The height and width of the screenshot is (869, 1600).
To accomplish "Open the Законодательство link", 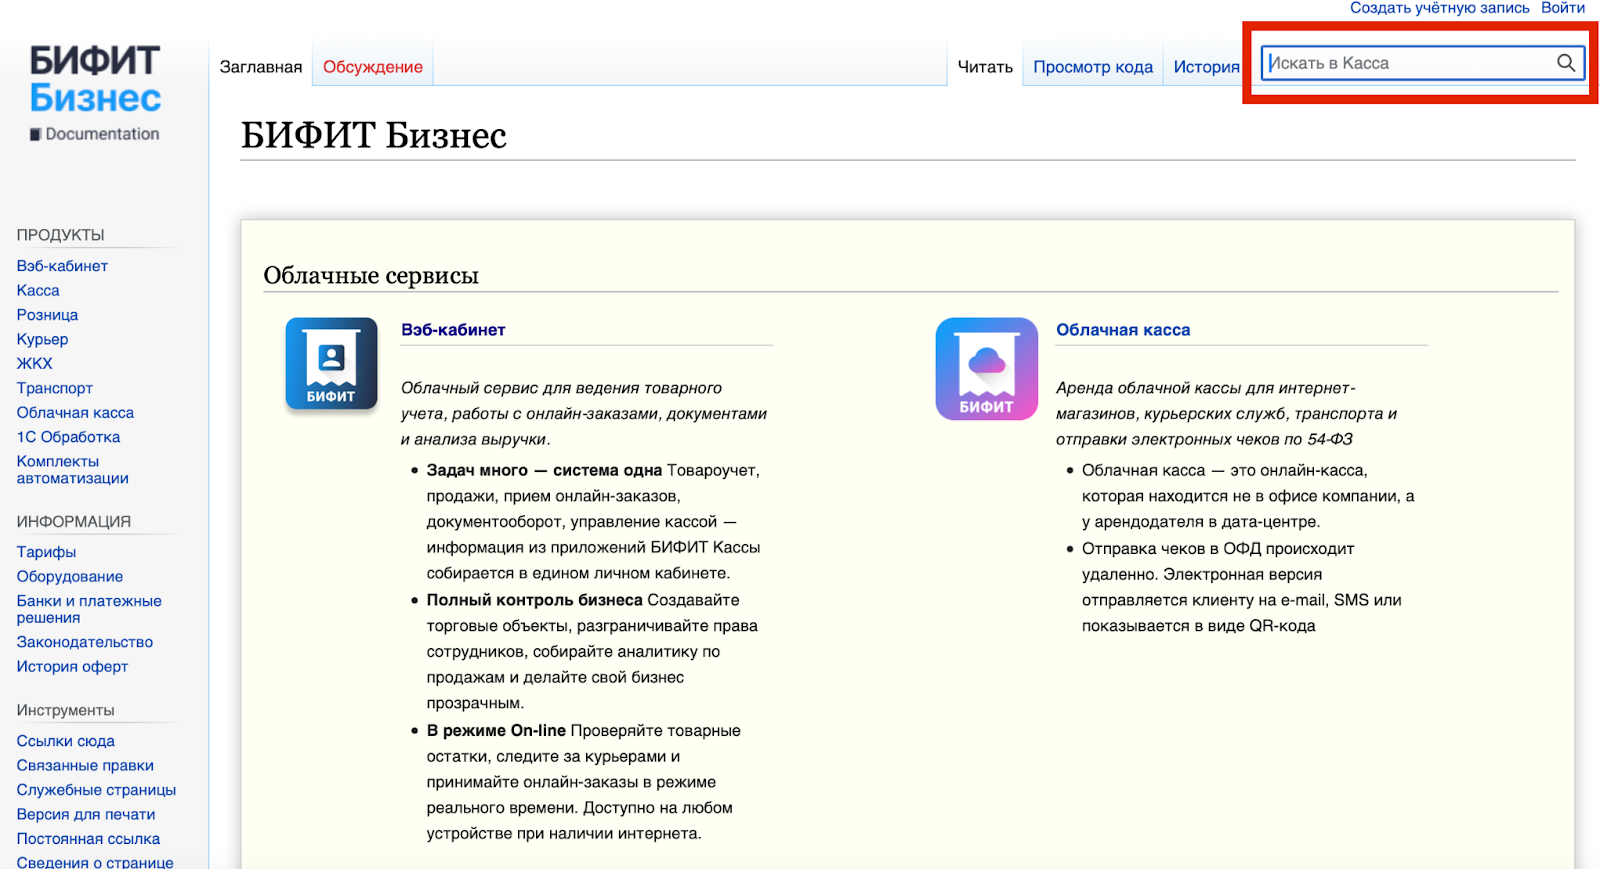I will pyautogui.click(x=85, y=642).
